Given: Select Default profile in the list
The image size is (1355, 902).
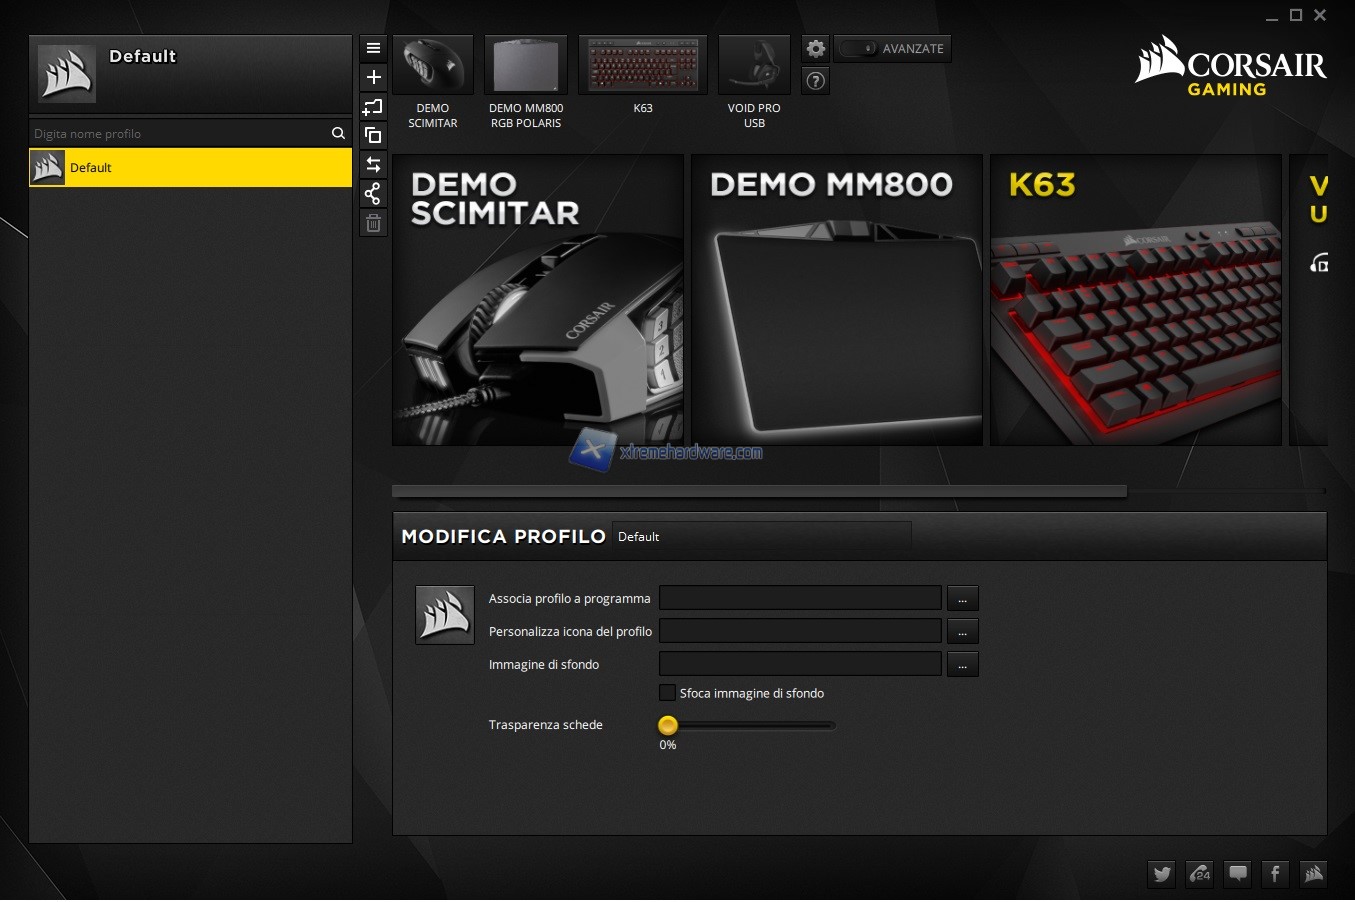Looking at the screenshot, I should [190, 168].
